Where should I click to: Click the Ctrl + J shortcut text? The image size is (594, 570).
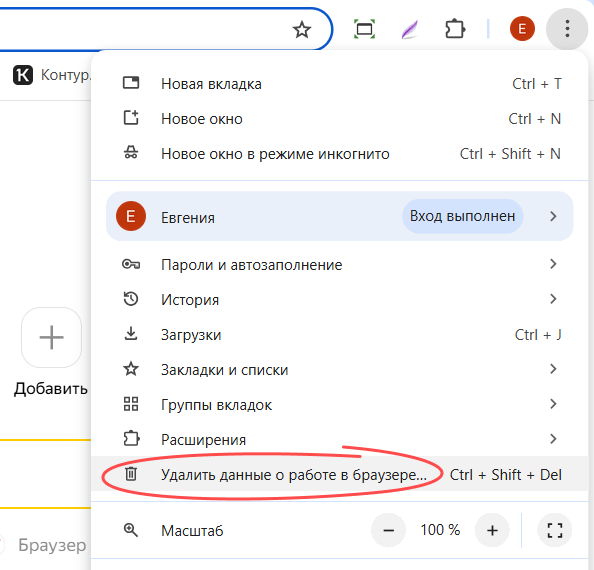538,335
